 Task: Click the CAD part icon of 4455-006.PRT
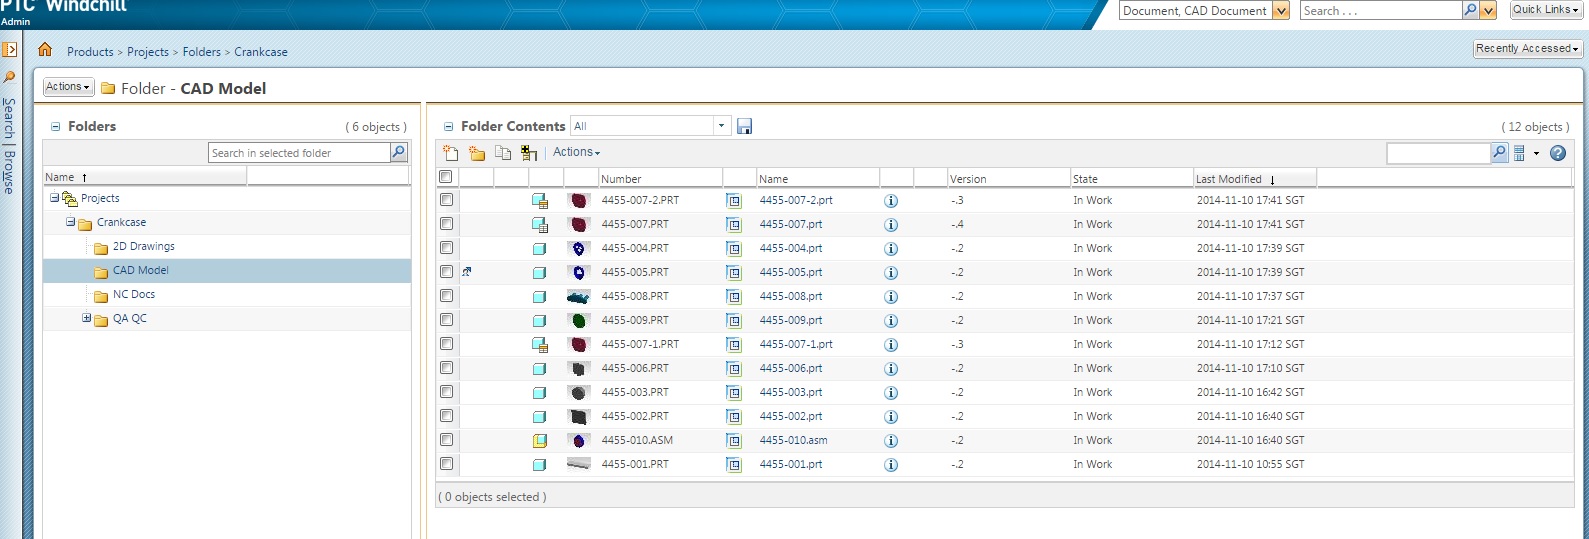pyautogui.click(x=540, y=369)
